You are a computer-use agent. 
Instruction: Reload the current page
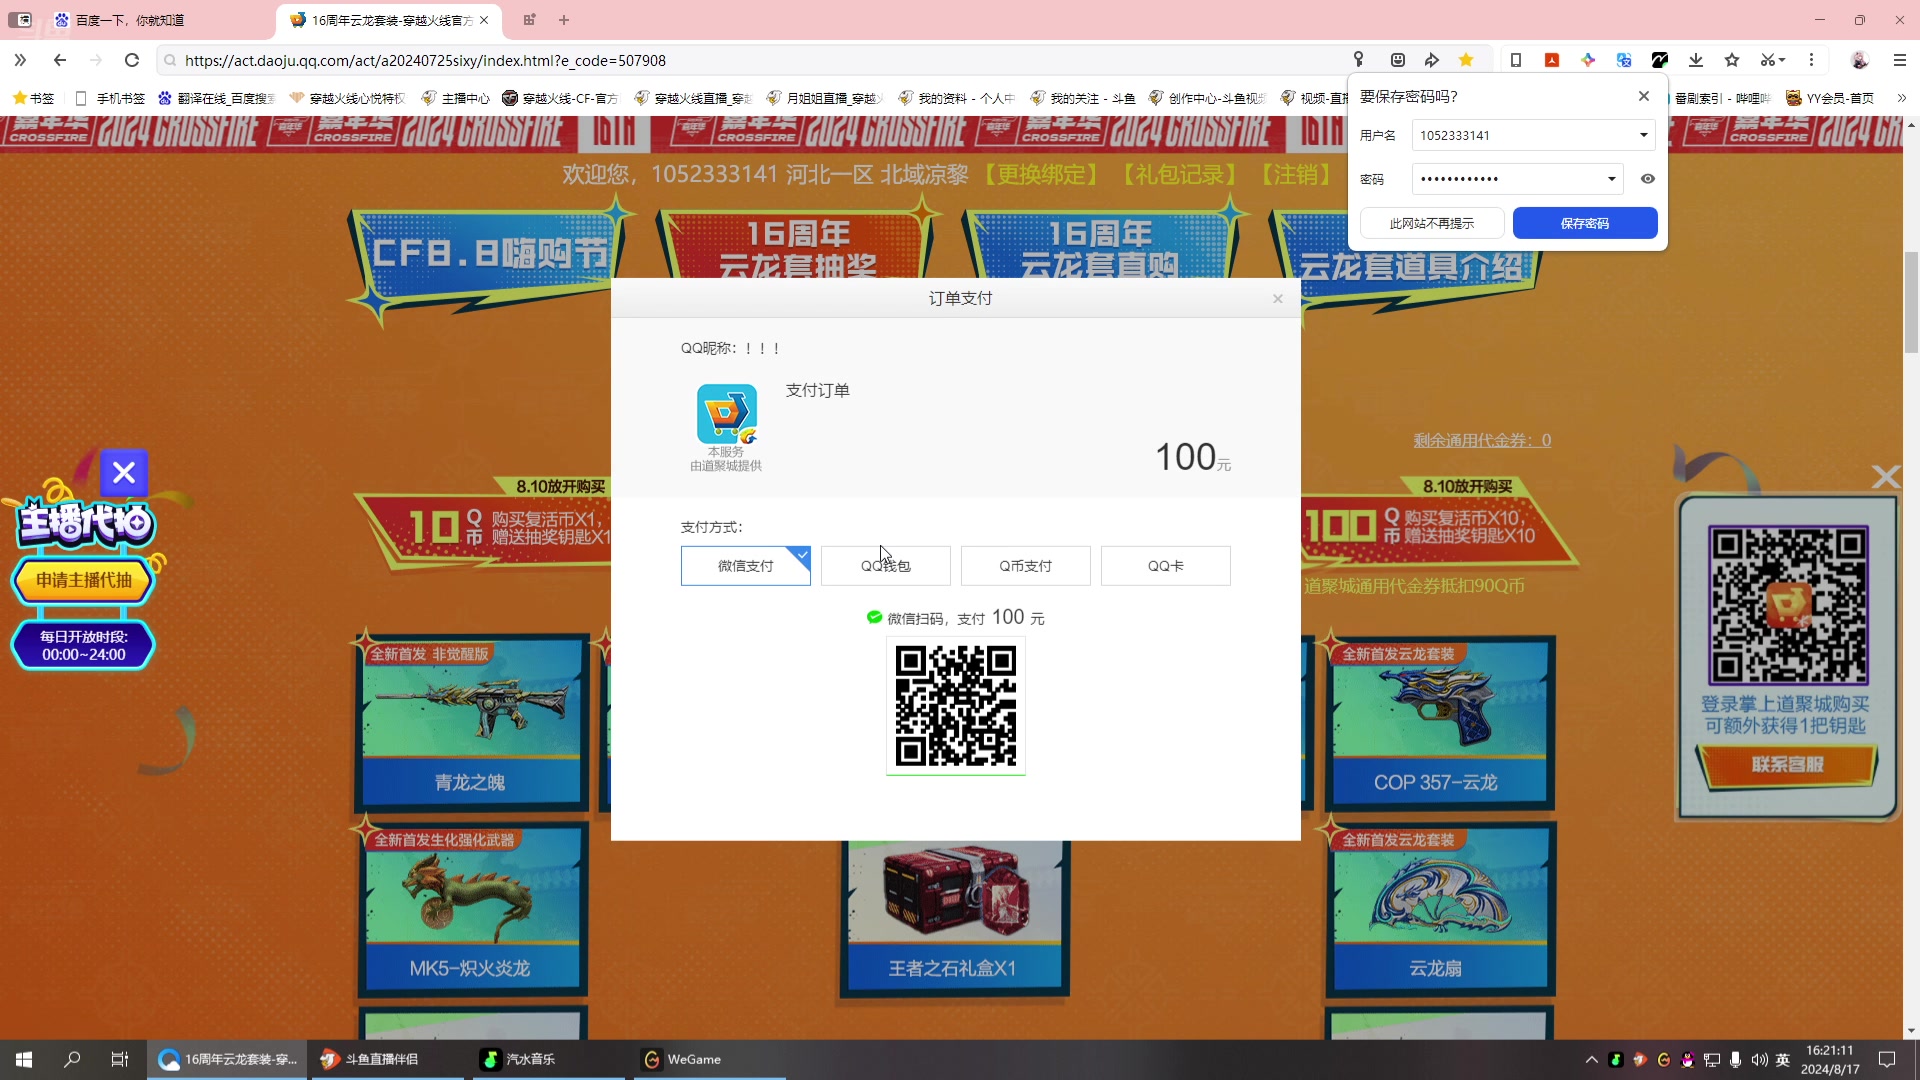coord(131,60)
